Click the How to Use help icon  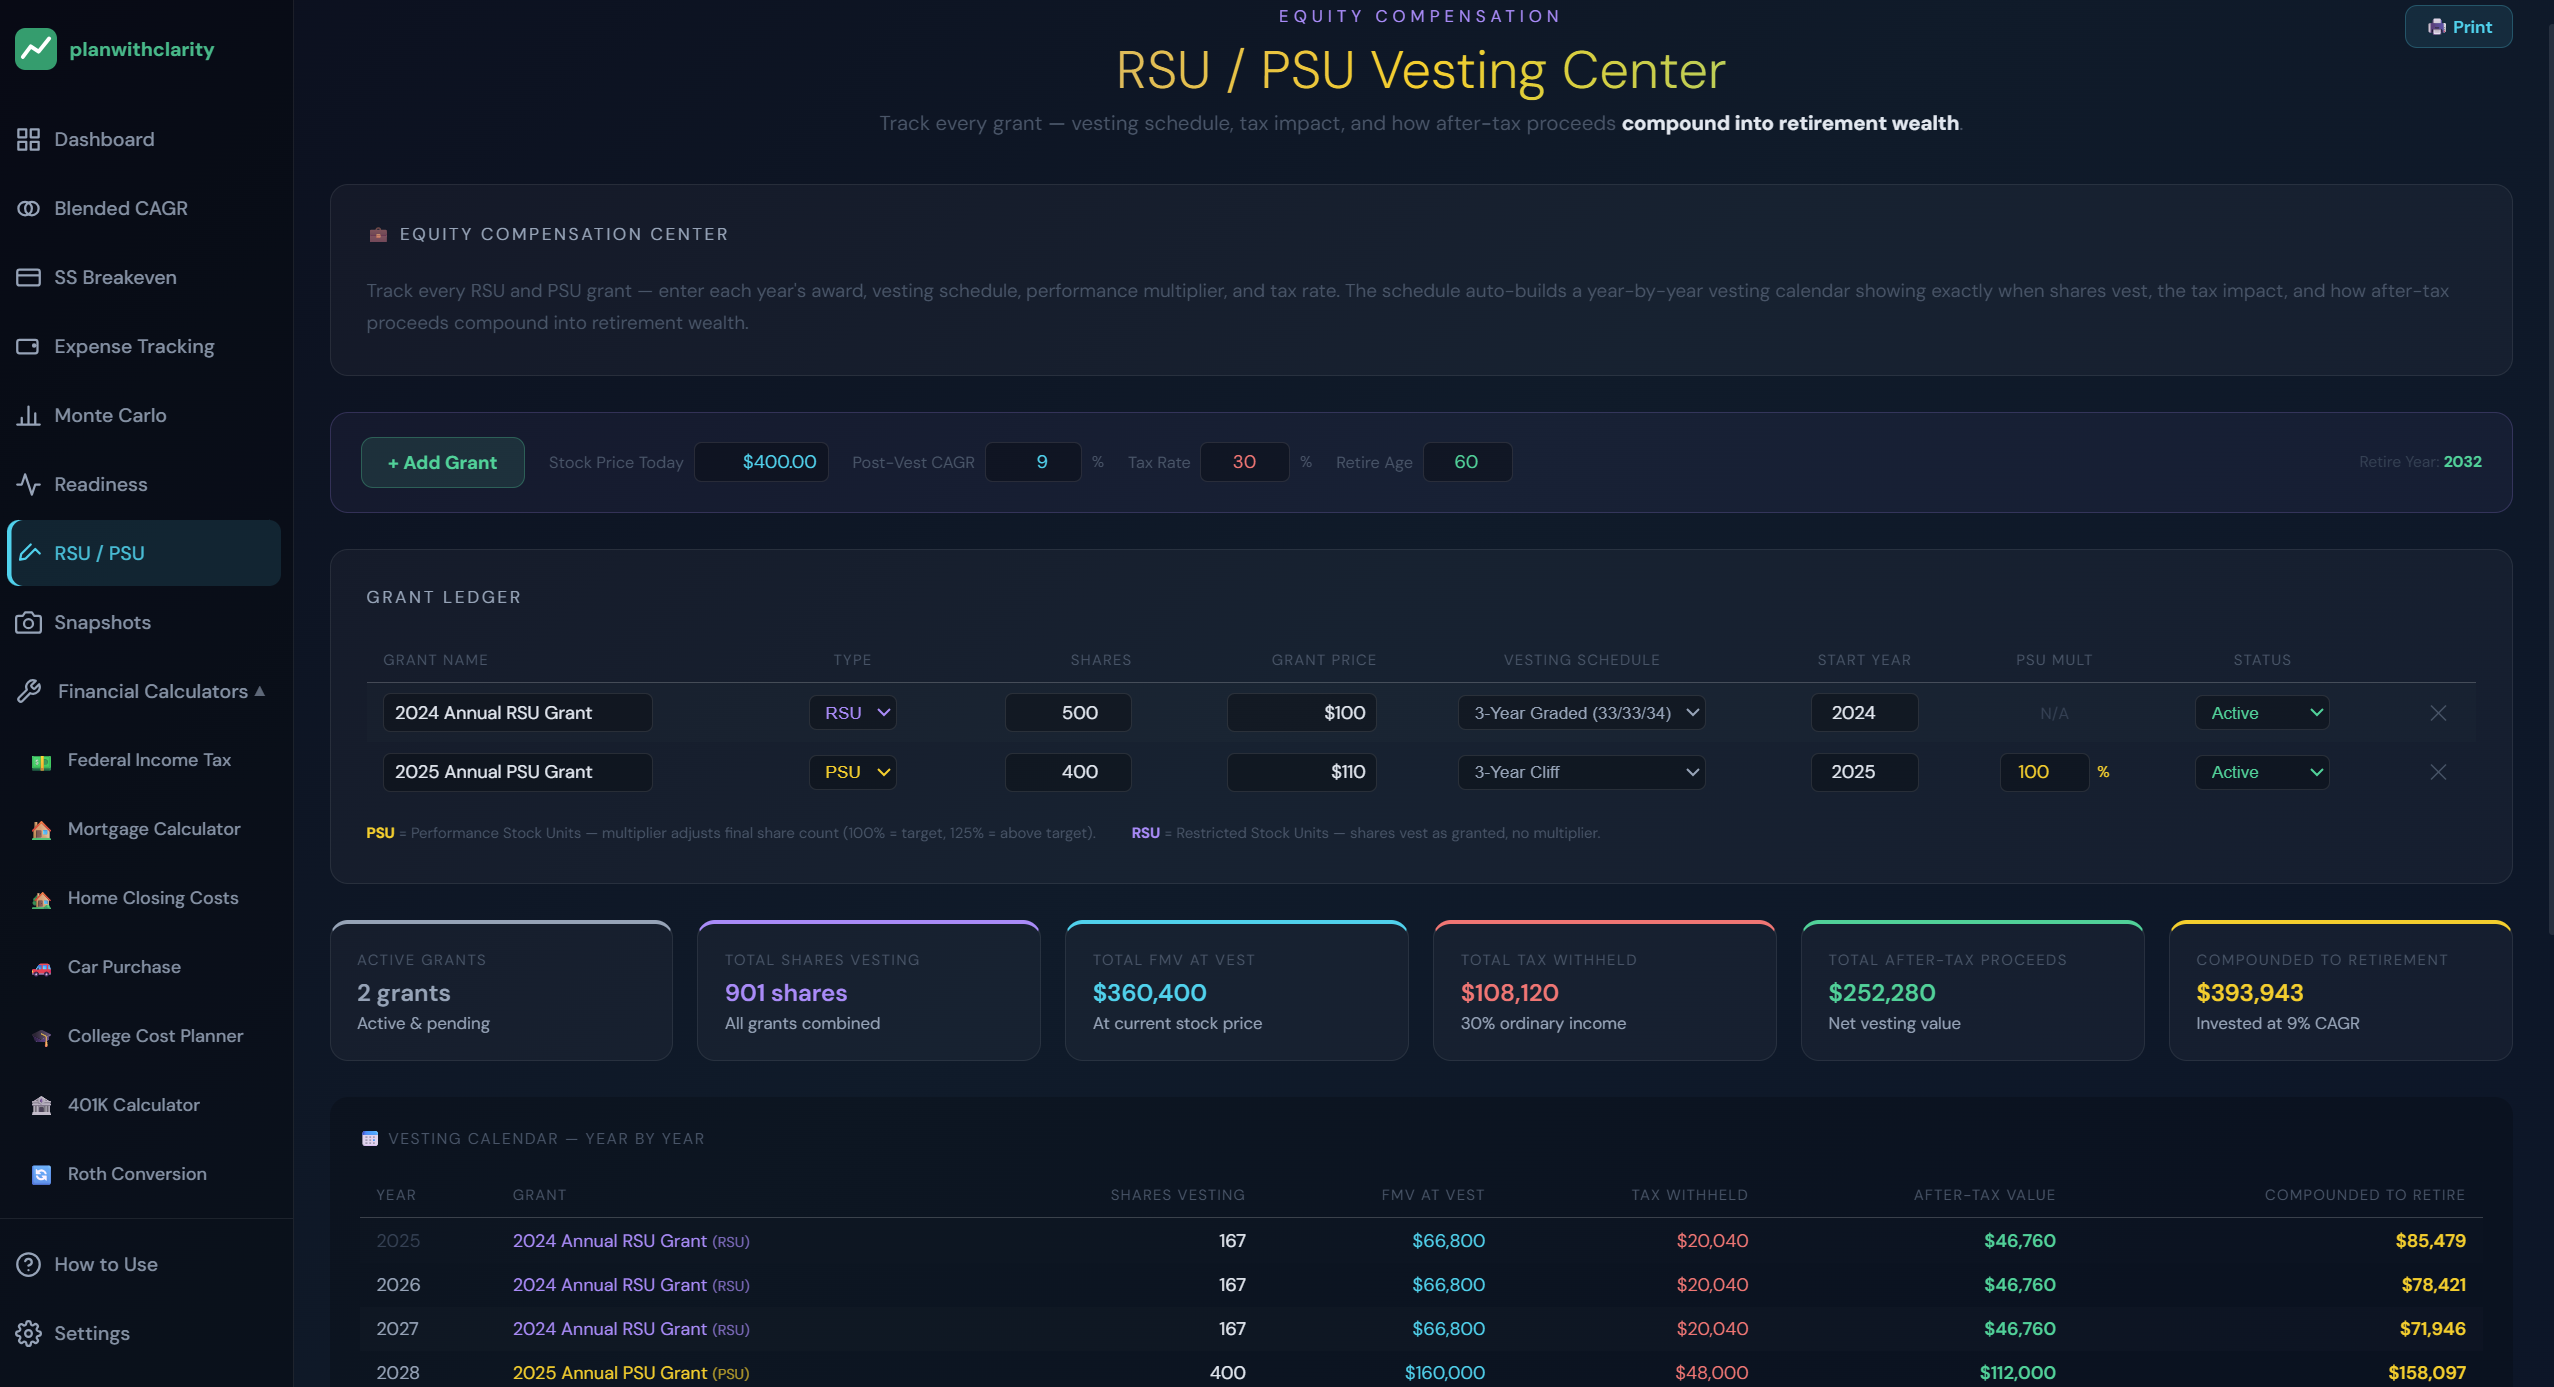[x=28, y=1264]
